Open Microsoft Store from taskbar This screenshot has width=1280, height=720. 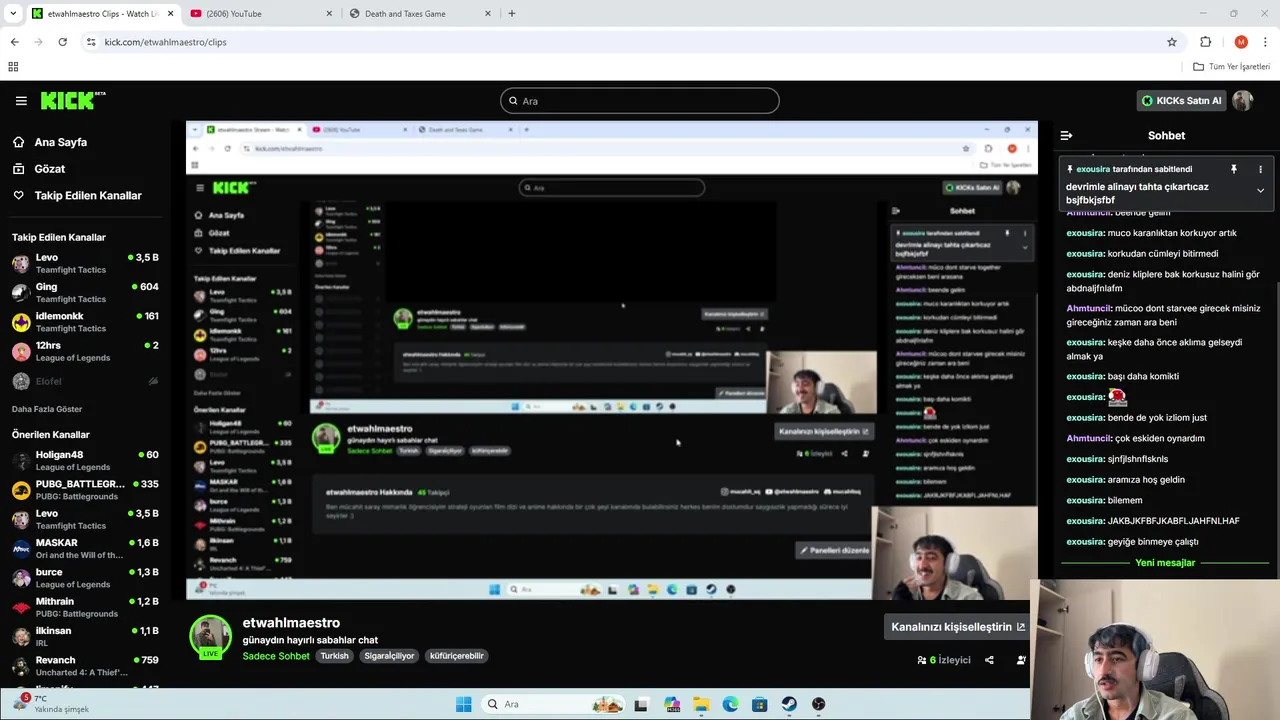tap(760, 704)
